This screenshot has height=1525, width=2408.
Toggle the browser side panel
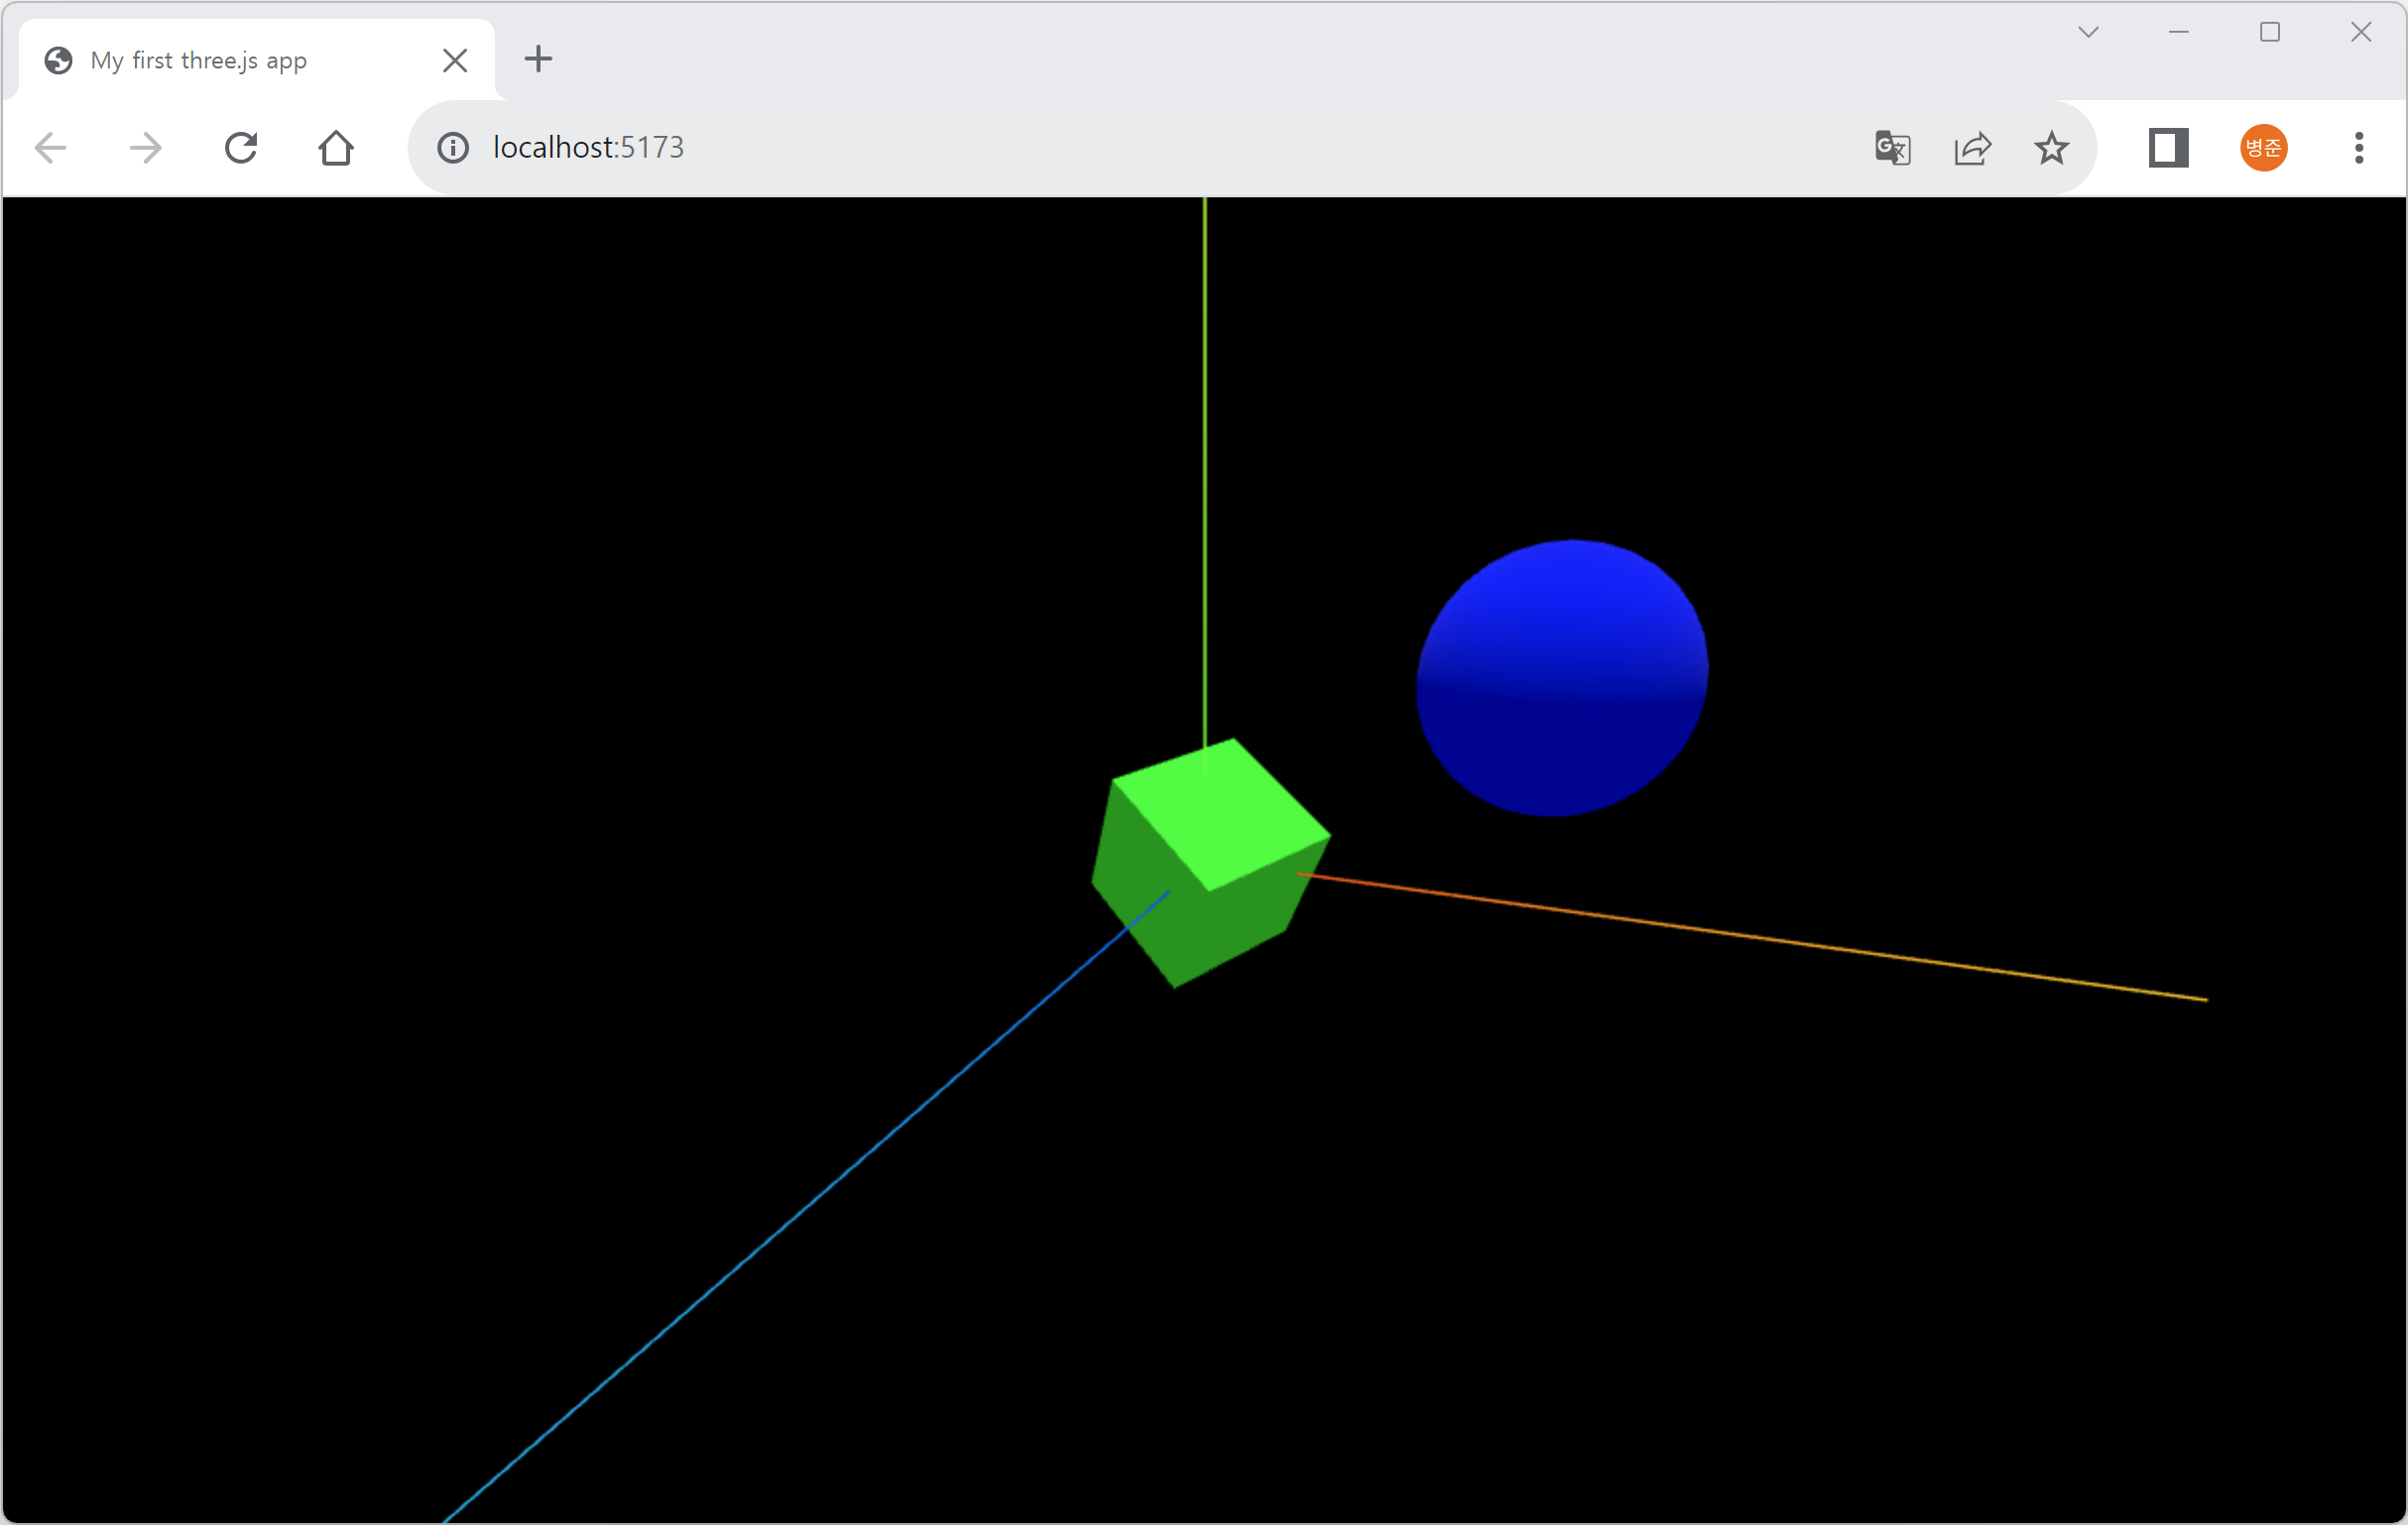click(x=2168, y=148)
